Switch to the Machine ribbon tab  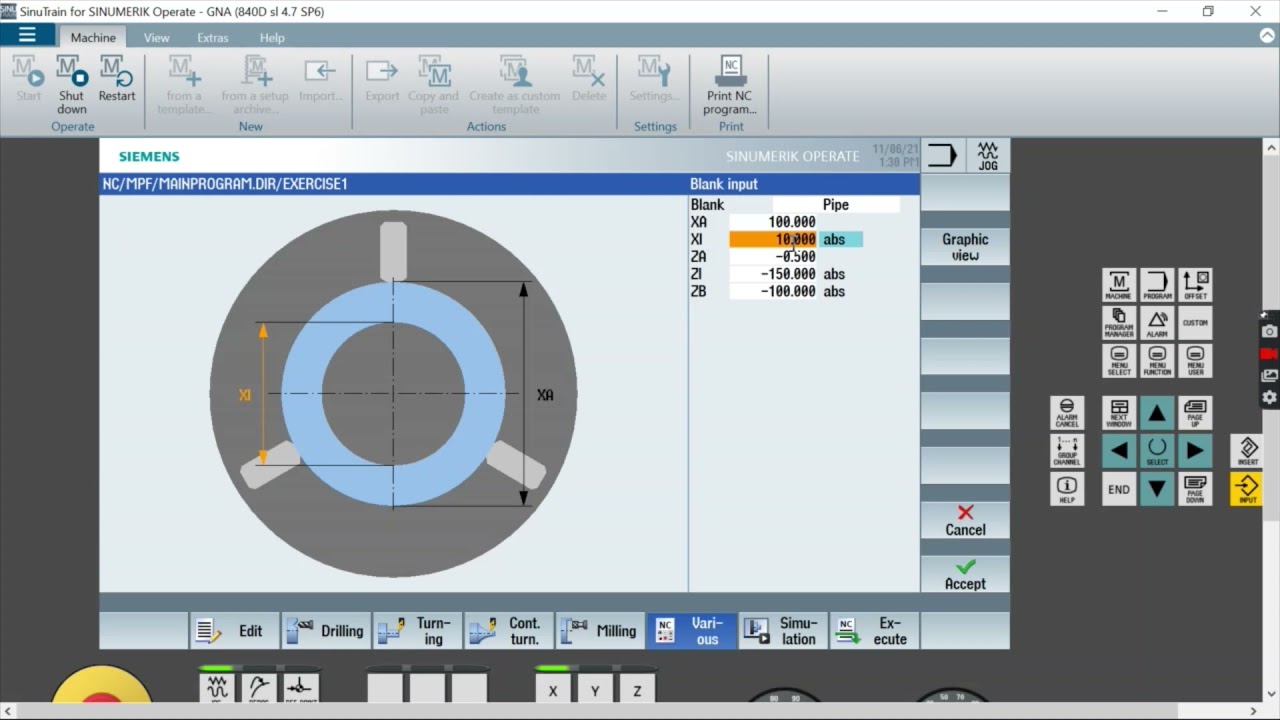(93, 37)
